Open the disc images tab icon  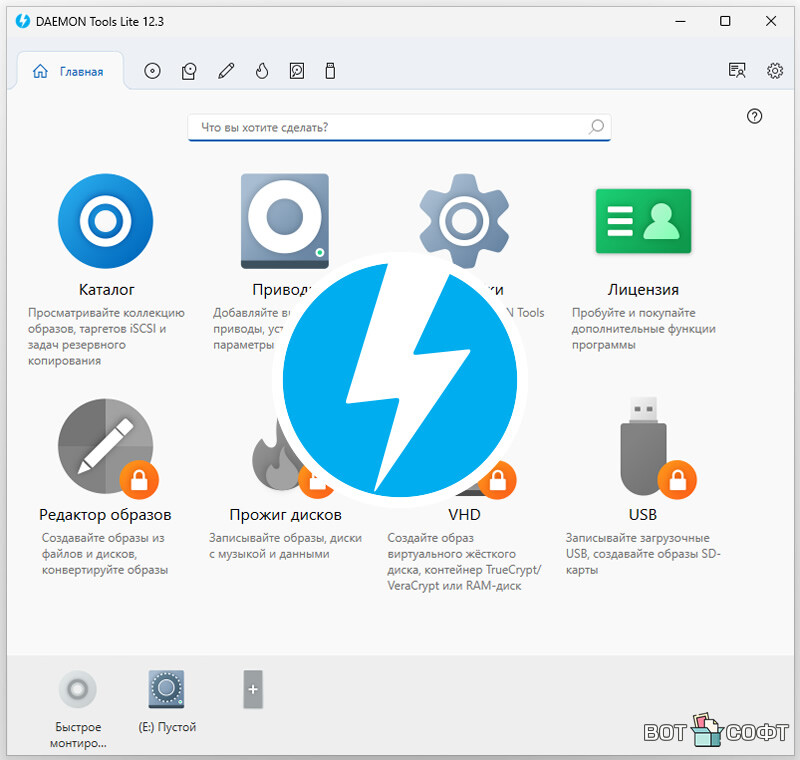coord(152,71)
